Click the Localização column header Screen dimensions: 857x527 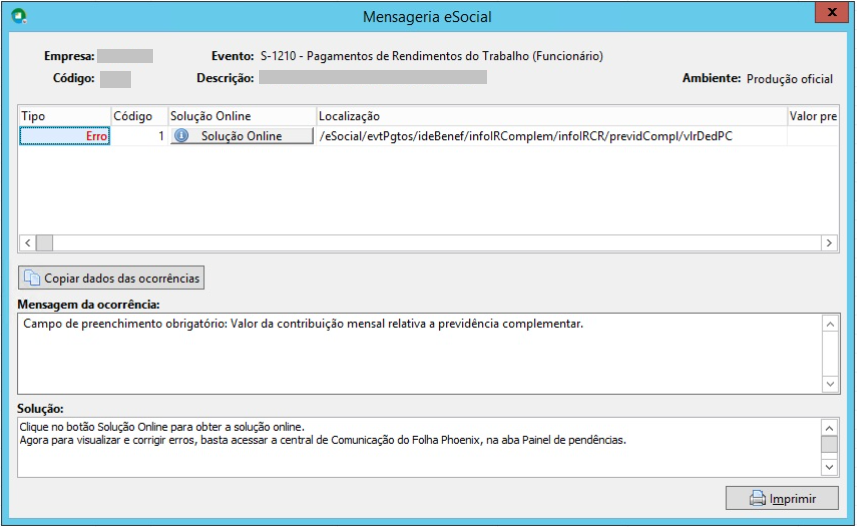(x=551, y=116)
